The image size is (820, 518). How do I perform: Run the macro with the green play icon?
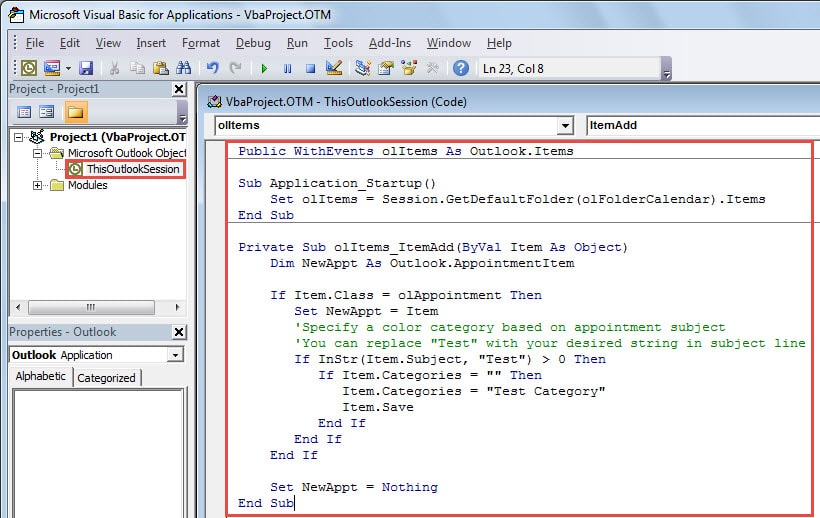(264, 68)
